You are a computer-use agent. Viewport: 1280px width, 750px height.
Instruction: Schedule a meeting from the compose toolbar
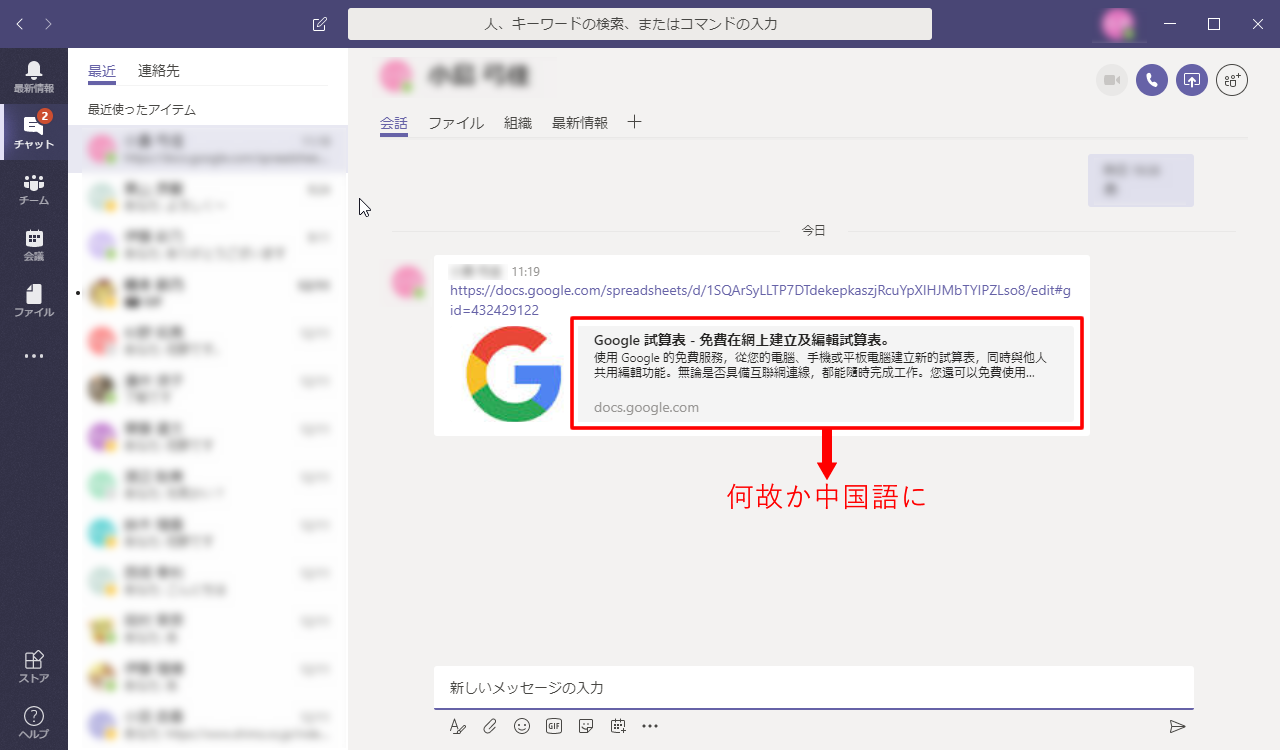point(617,726)
